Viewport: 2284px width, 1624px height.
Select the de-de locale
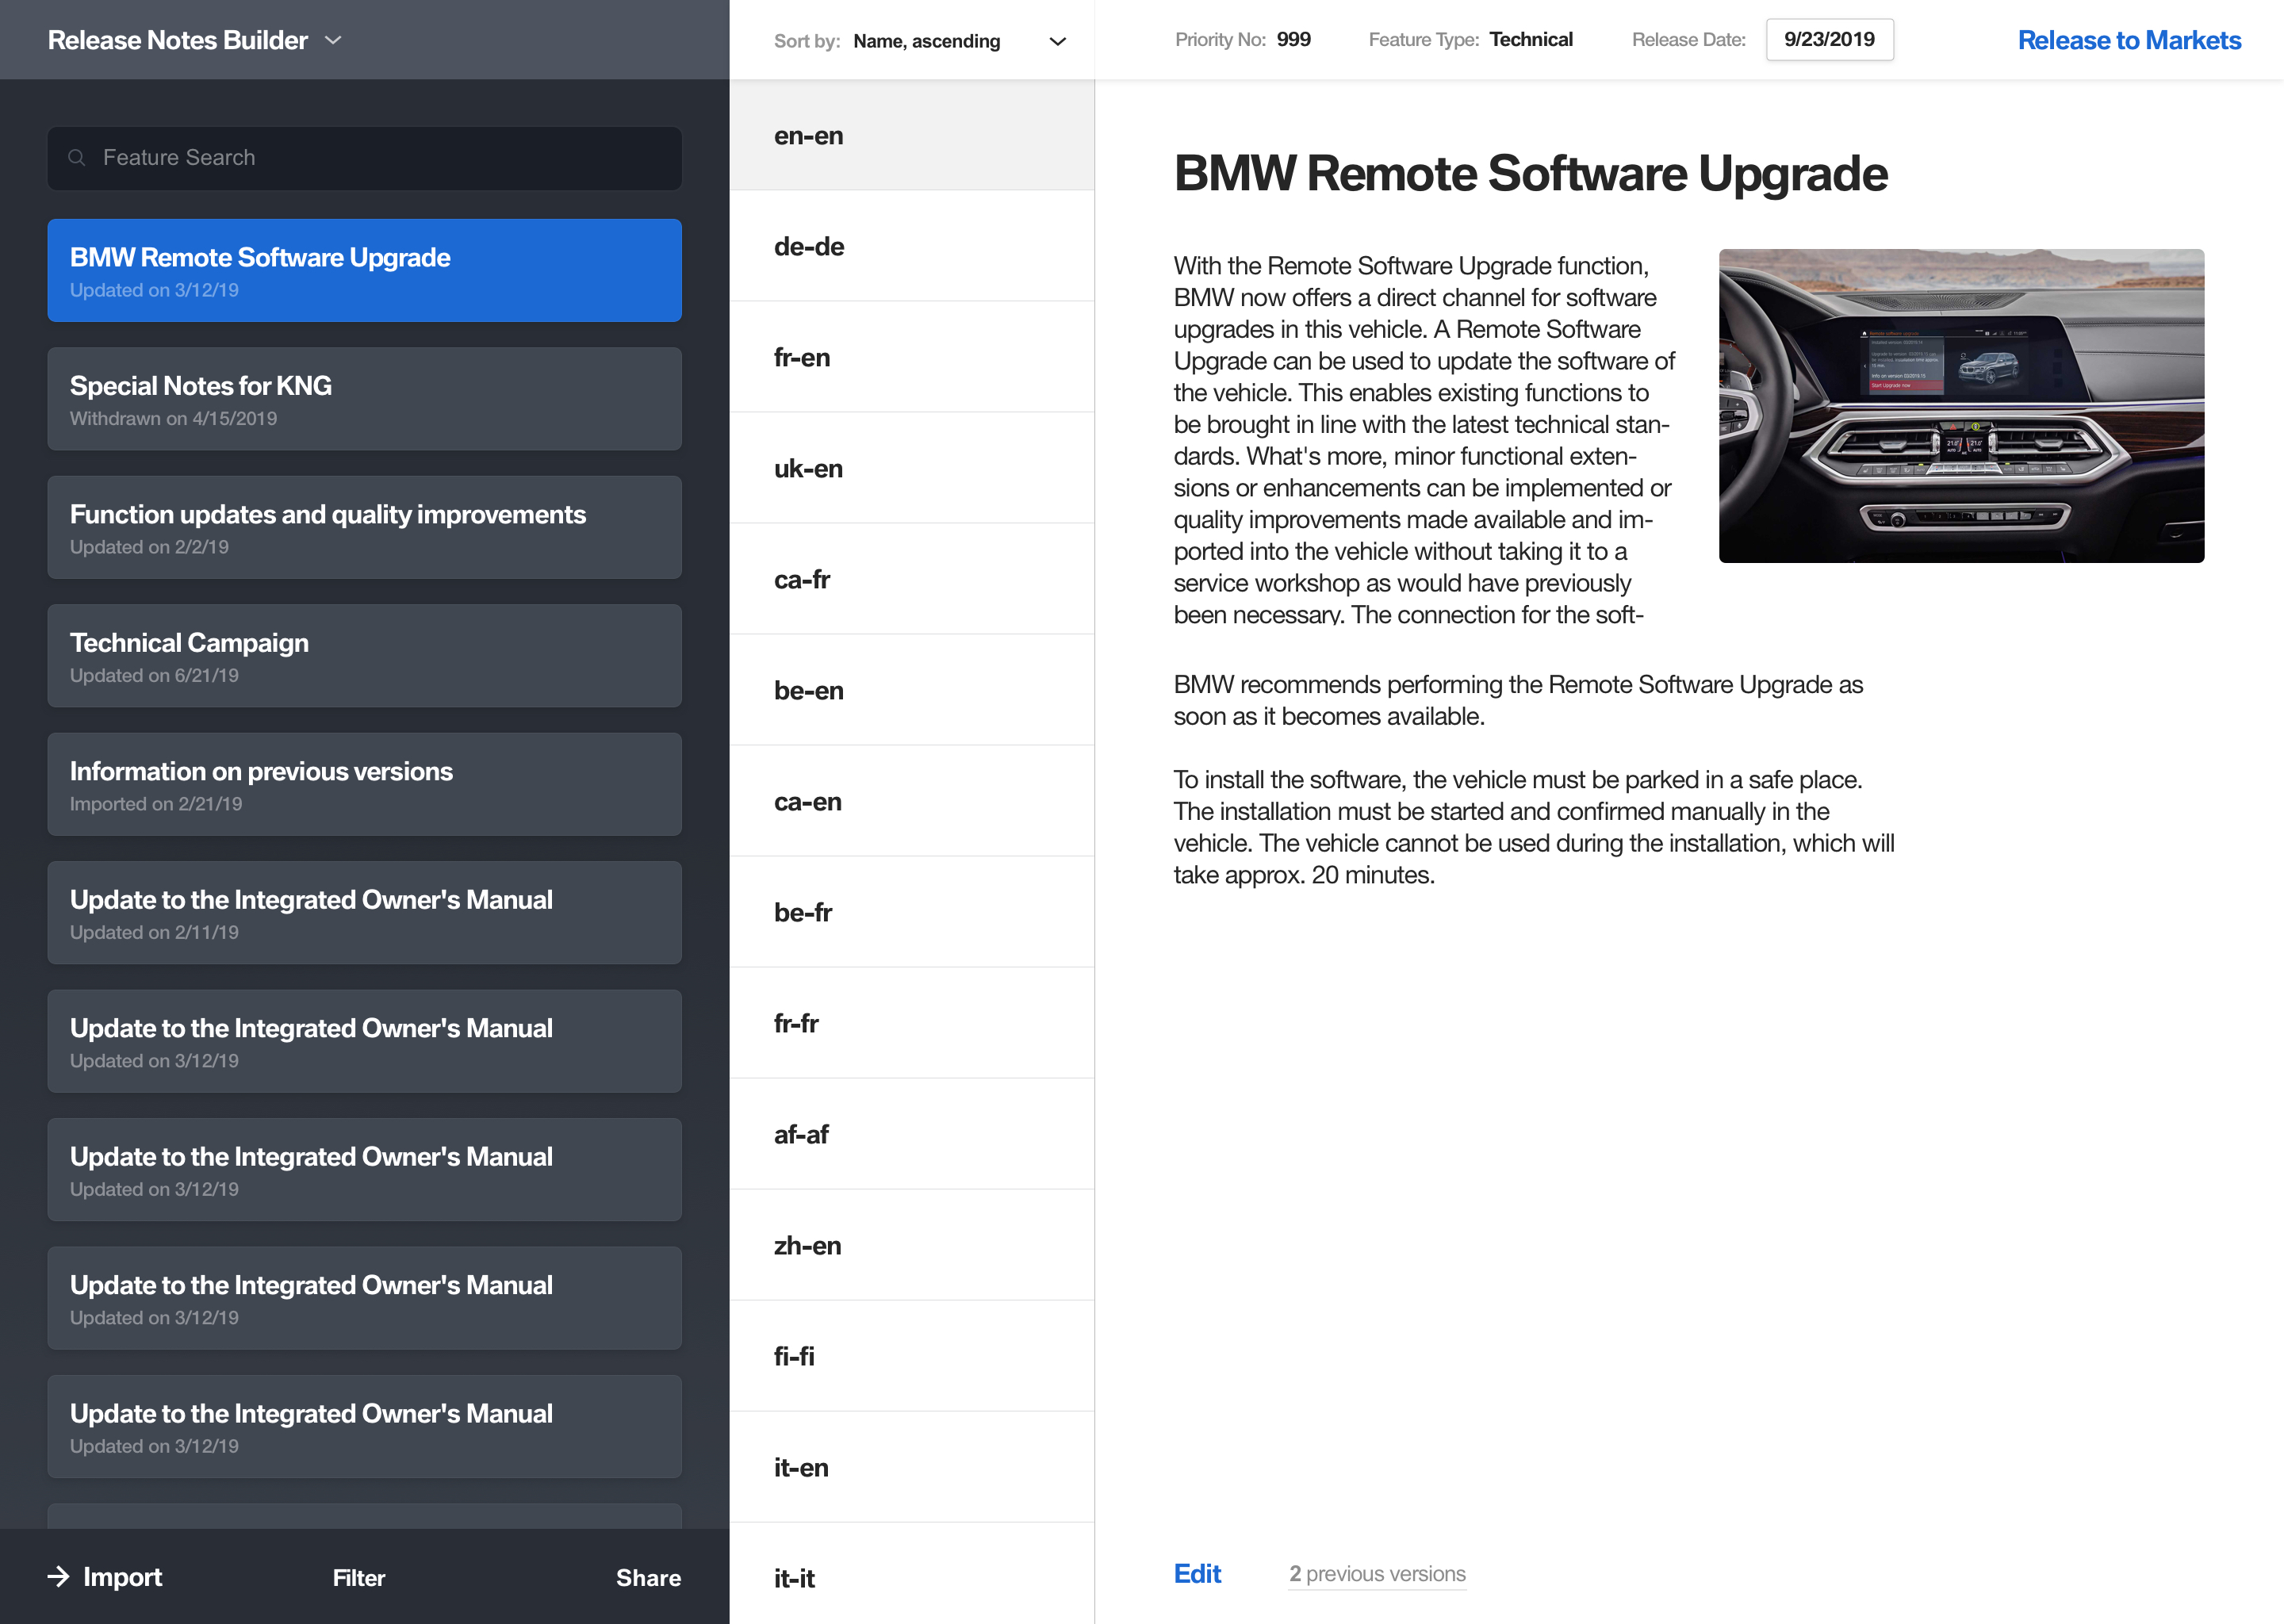(x=912, y=246)
